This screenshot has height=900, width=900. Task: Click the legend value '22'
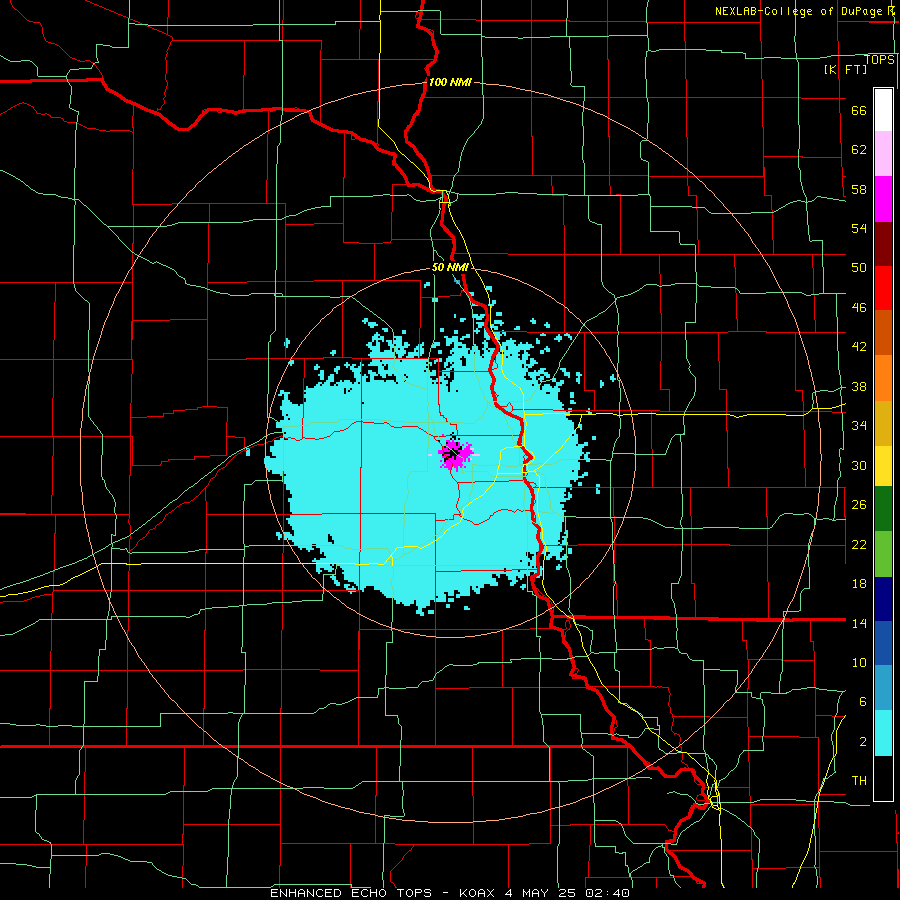click(859, 545)
